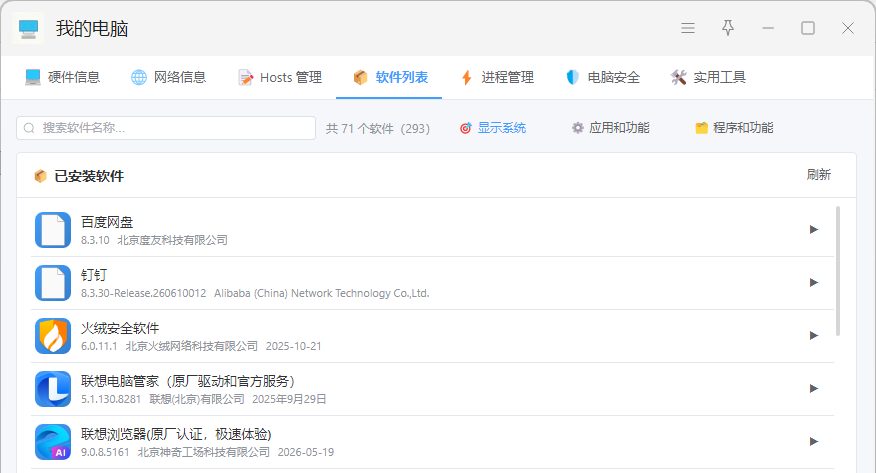Click the 钉钉 file icon
This screenshot has height=473, width=876.
click(x=53, y=283)
